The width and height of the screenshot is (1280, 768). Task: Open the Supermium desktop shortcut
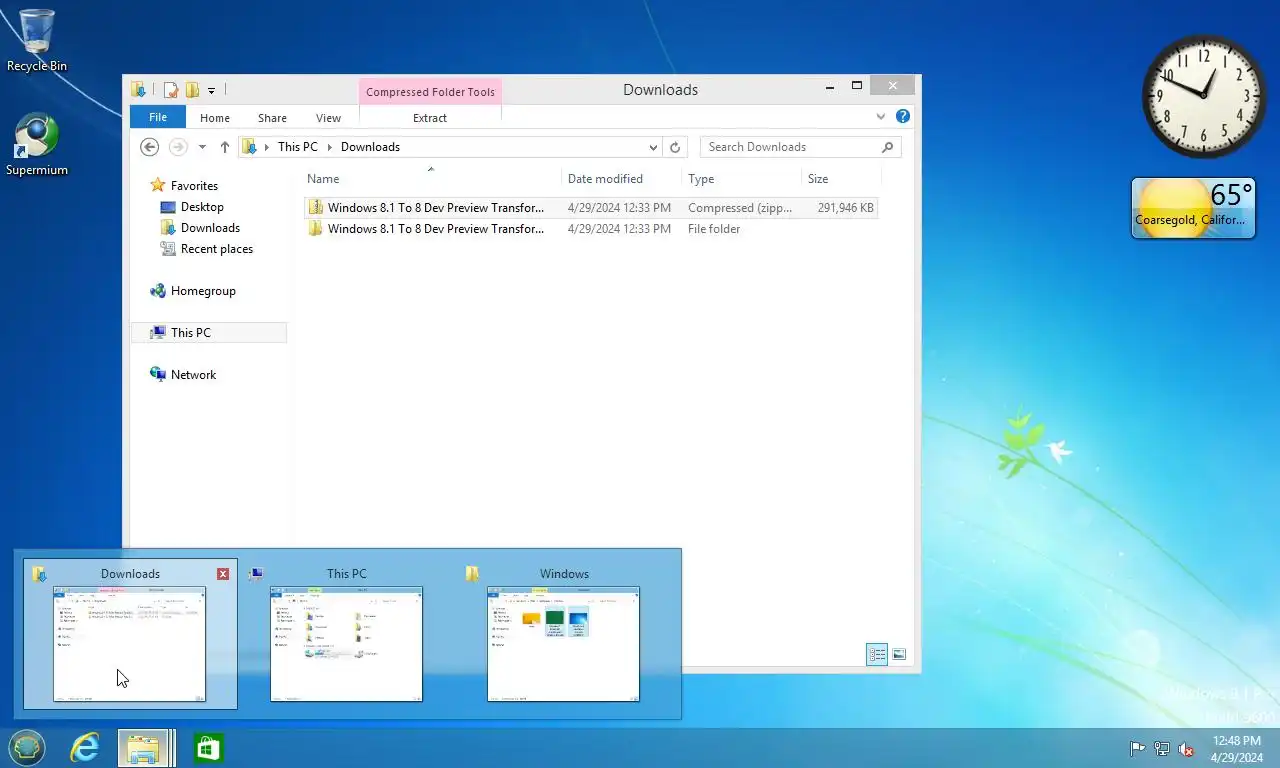point(37,145)
